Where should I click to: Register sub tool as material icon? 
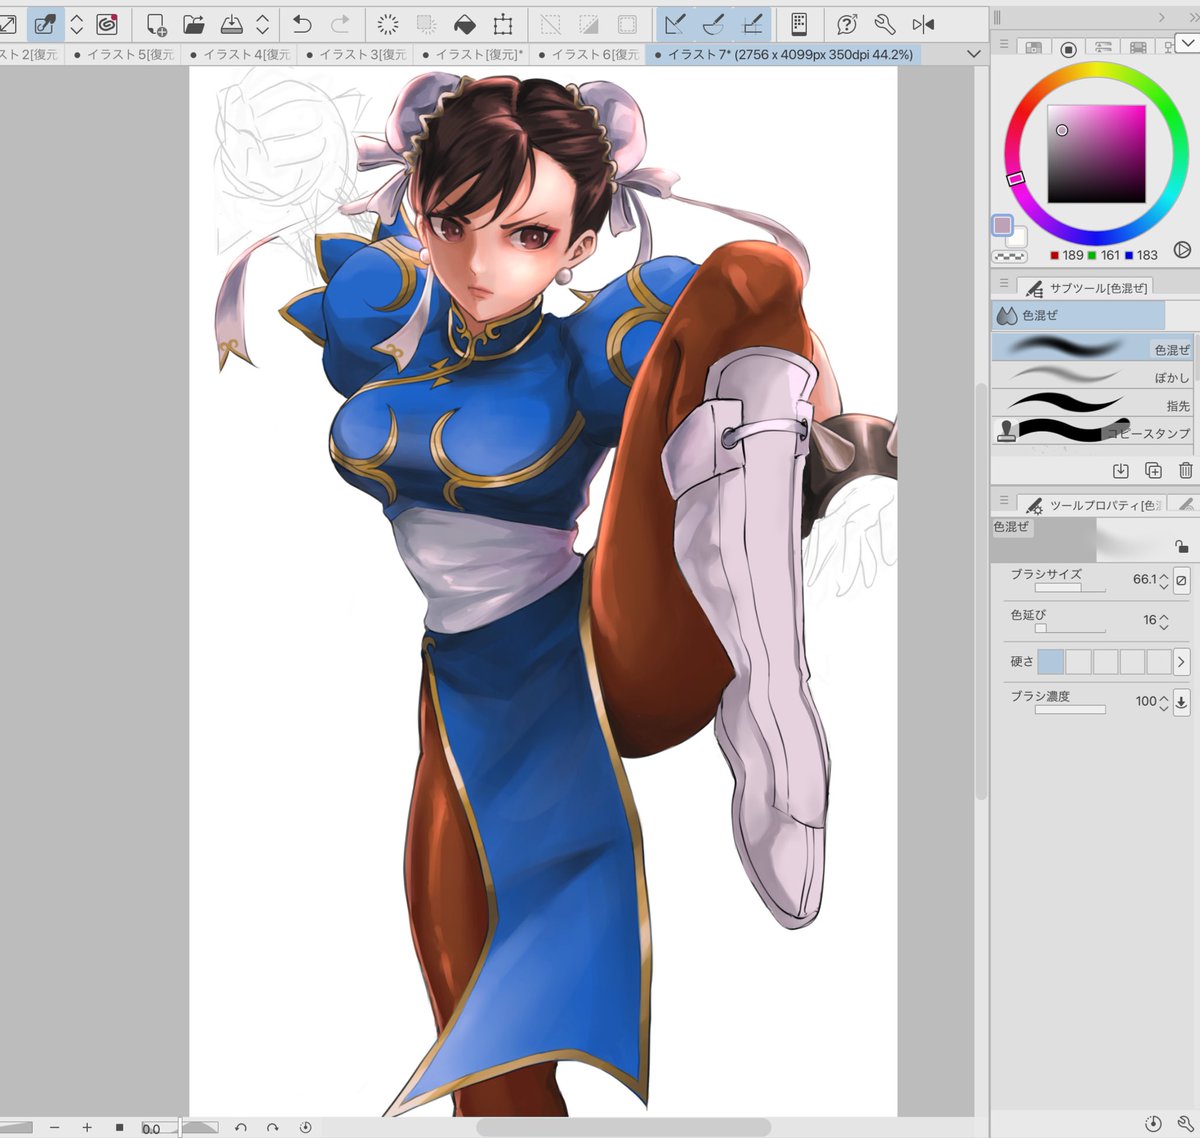(x=1121, y=470)
